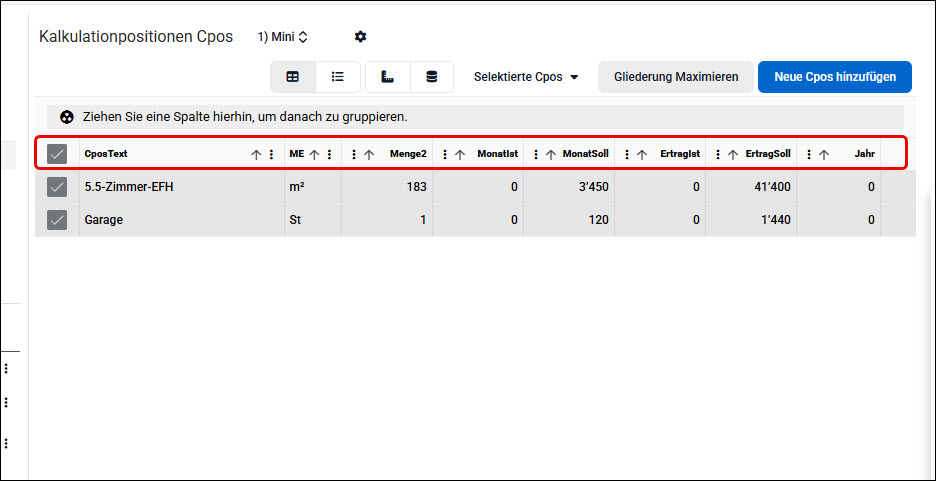Screen dimensions: 936x481
Task: Sort ascending by CposText column arrow
Action: click(x=256, y=155)
